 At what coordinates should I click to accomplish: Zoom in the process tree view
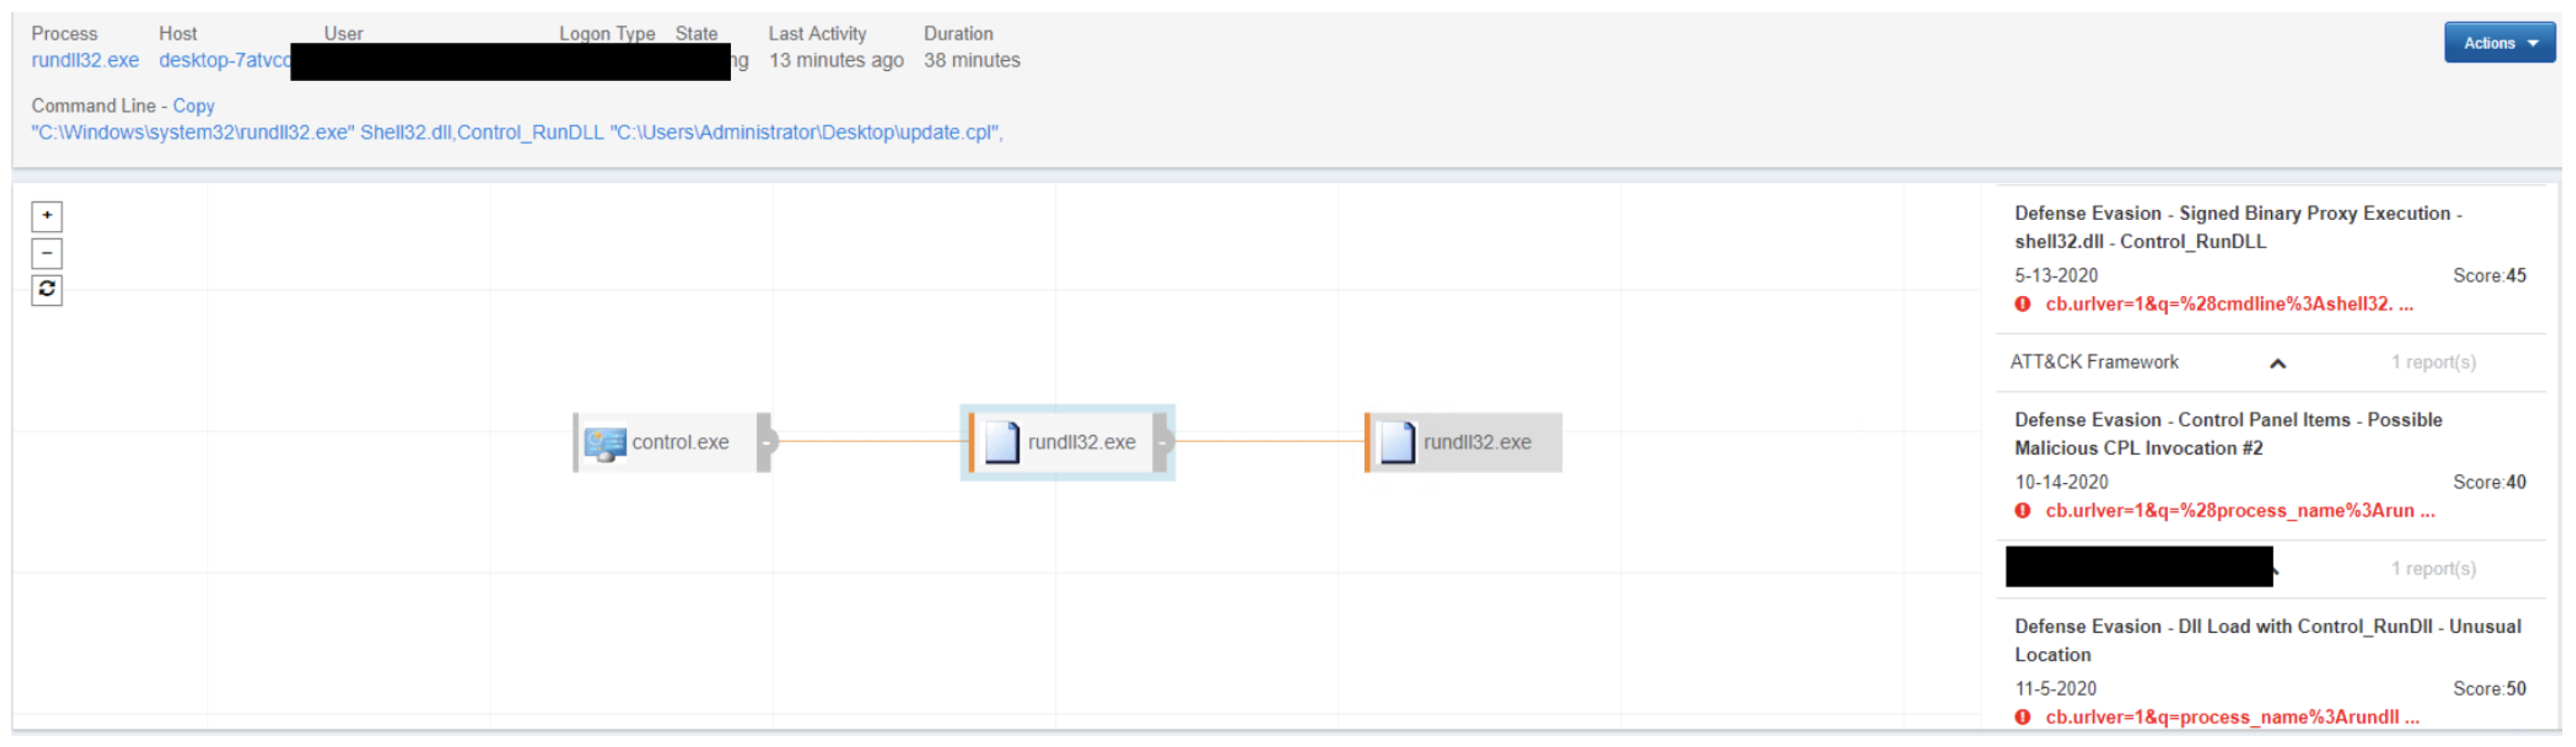(x=46, y=216)
